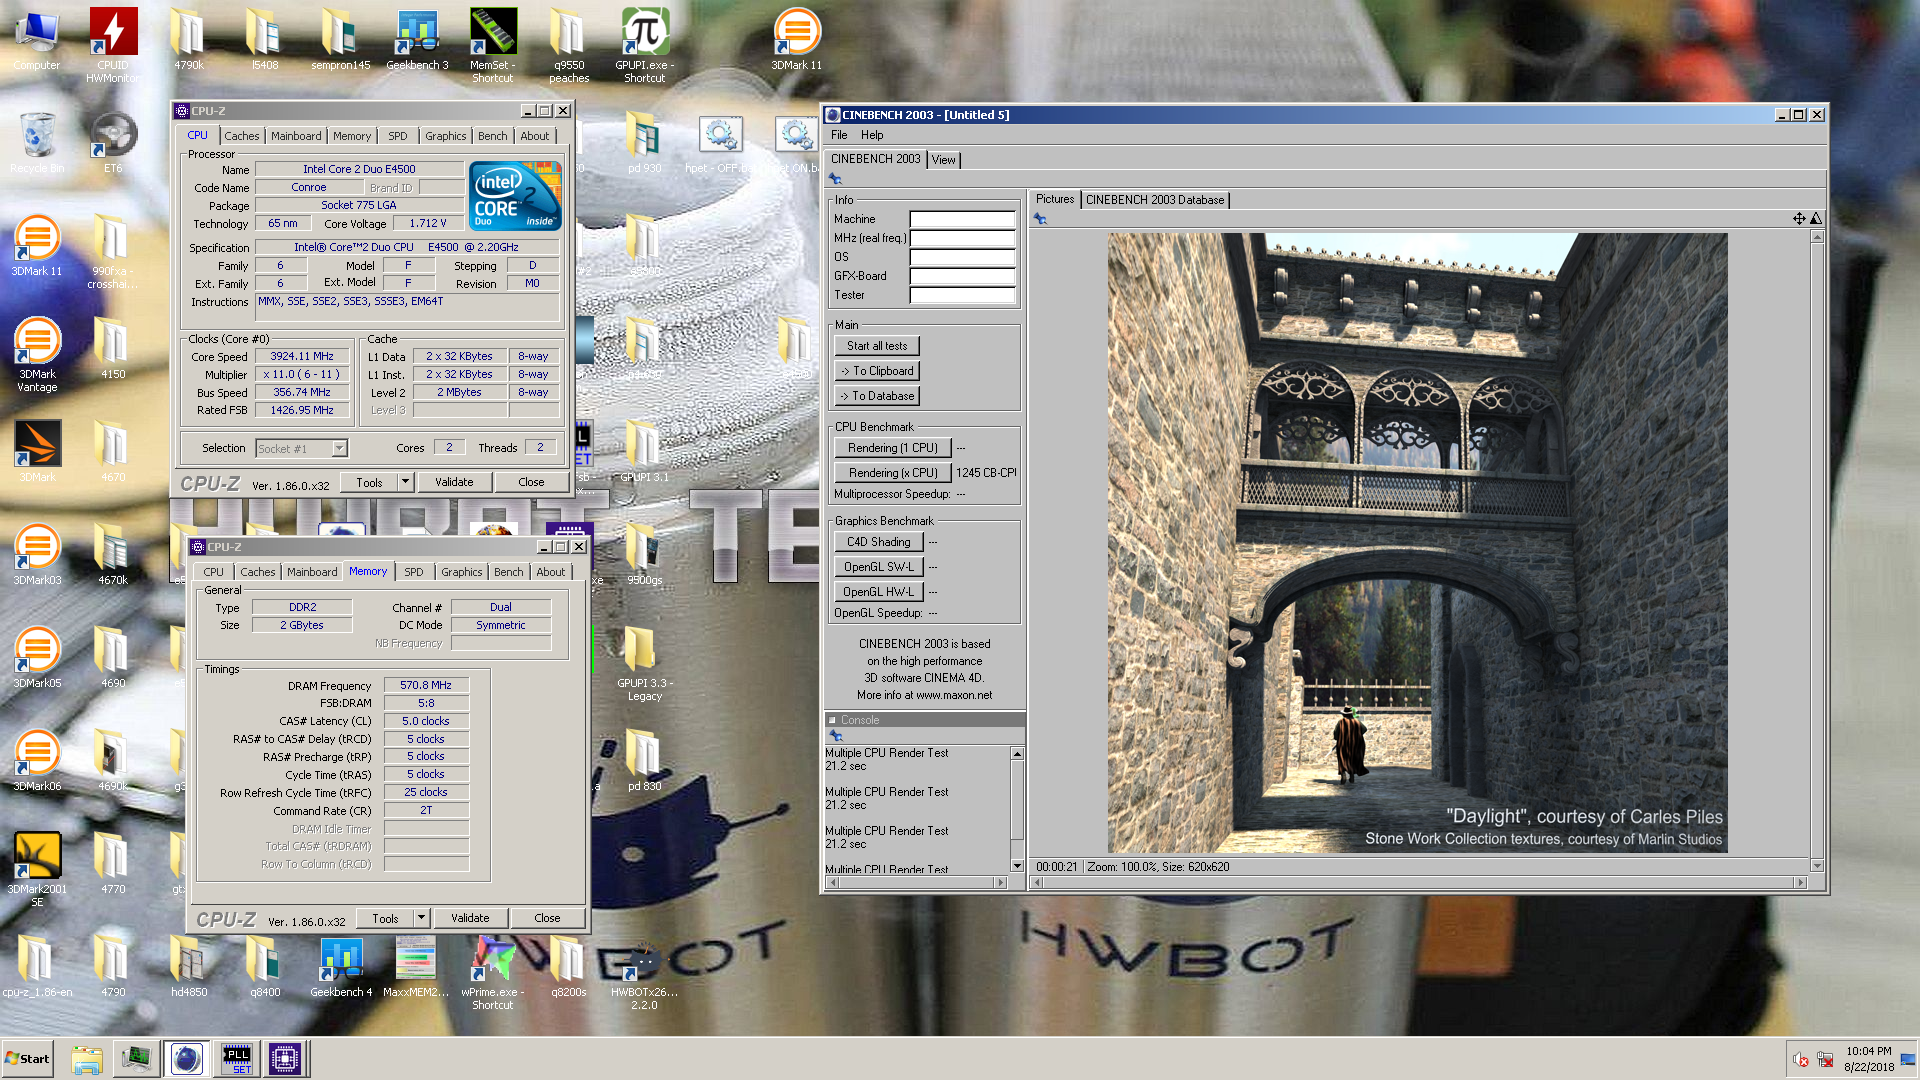Screen dimensions: 1920x1080
Task: Open the MaxxMEM2 desktop icon
Action: (416, 966)
